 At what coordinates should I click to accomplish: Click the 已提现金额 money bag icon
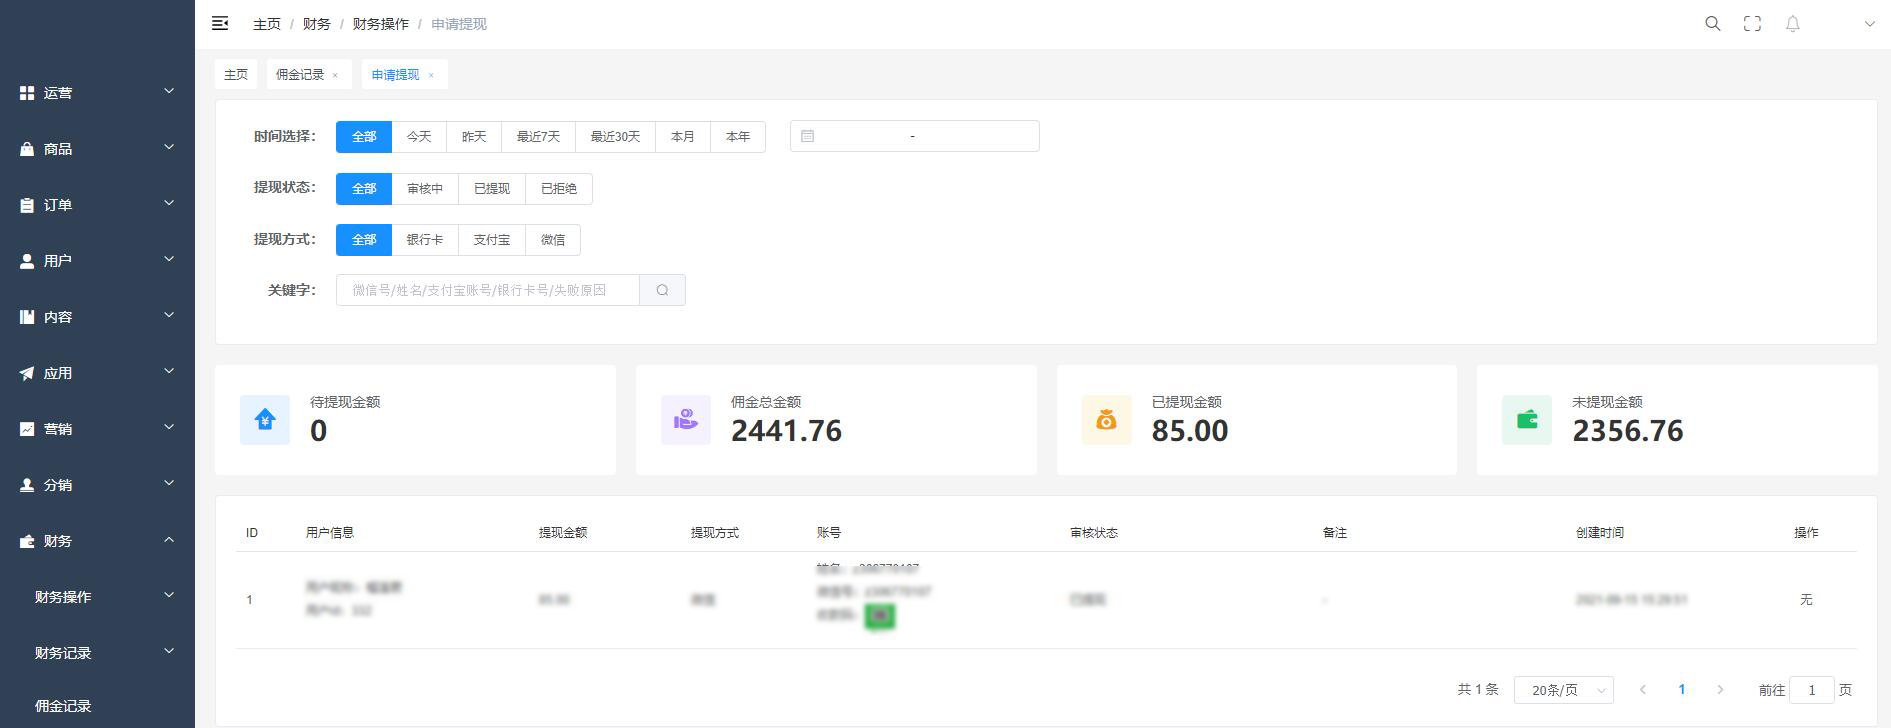pos(1106,419)
